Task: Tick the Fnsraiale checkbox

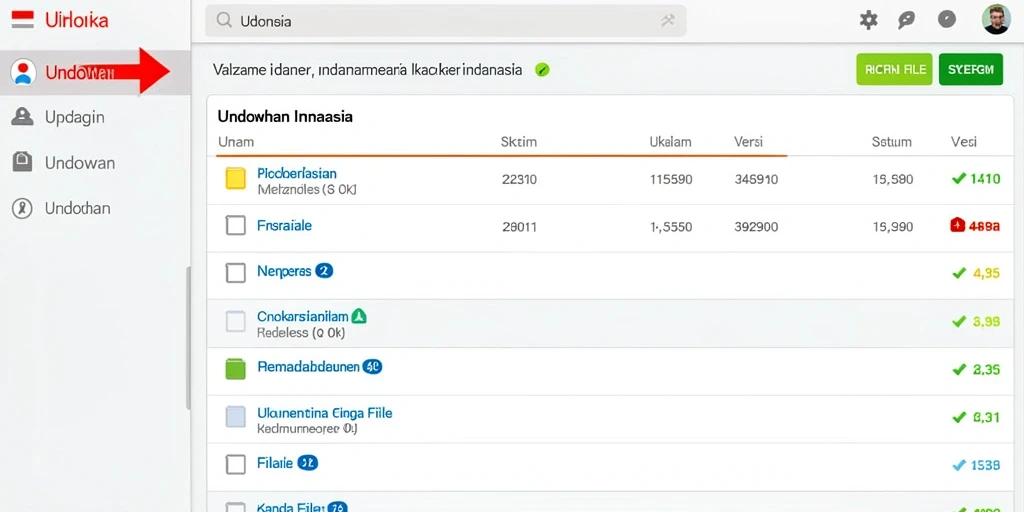Action: (x=235, y=226)
